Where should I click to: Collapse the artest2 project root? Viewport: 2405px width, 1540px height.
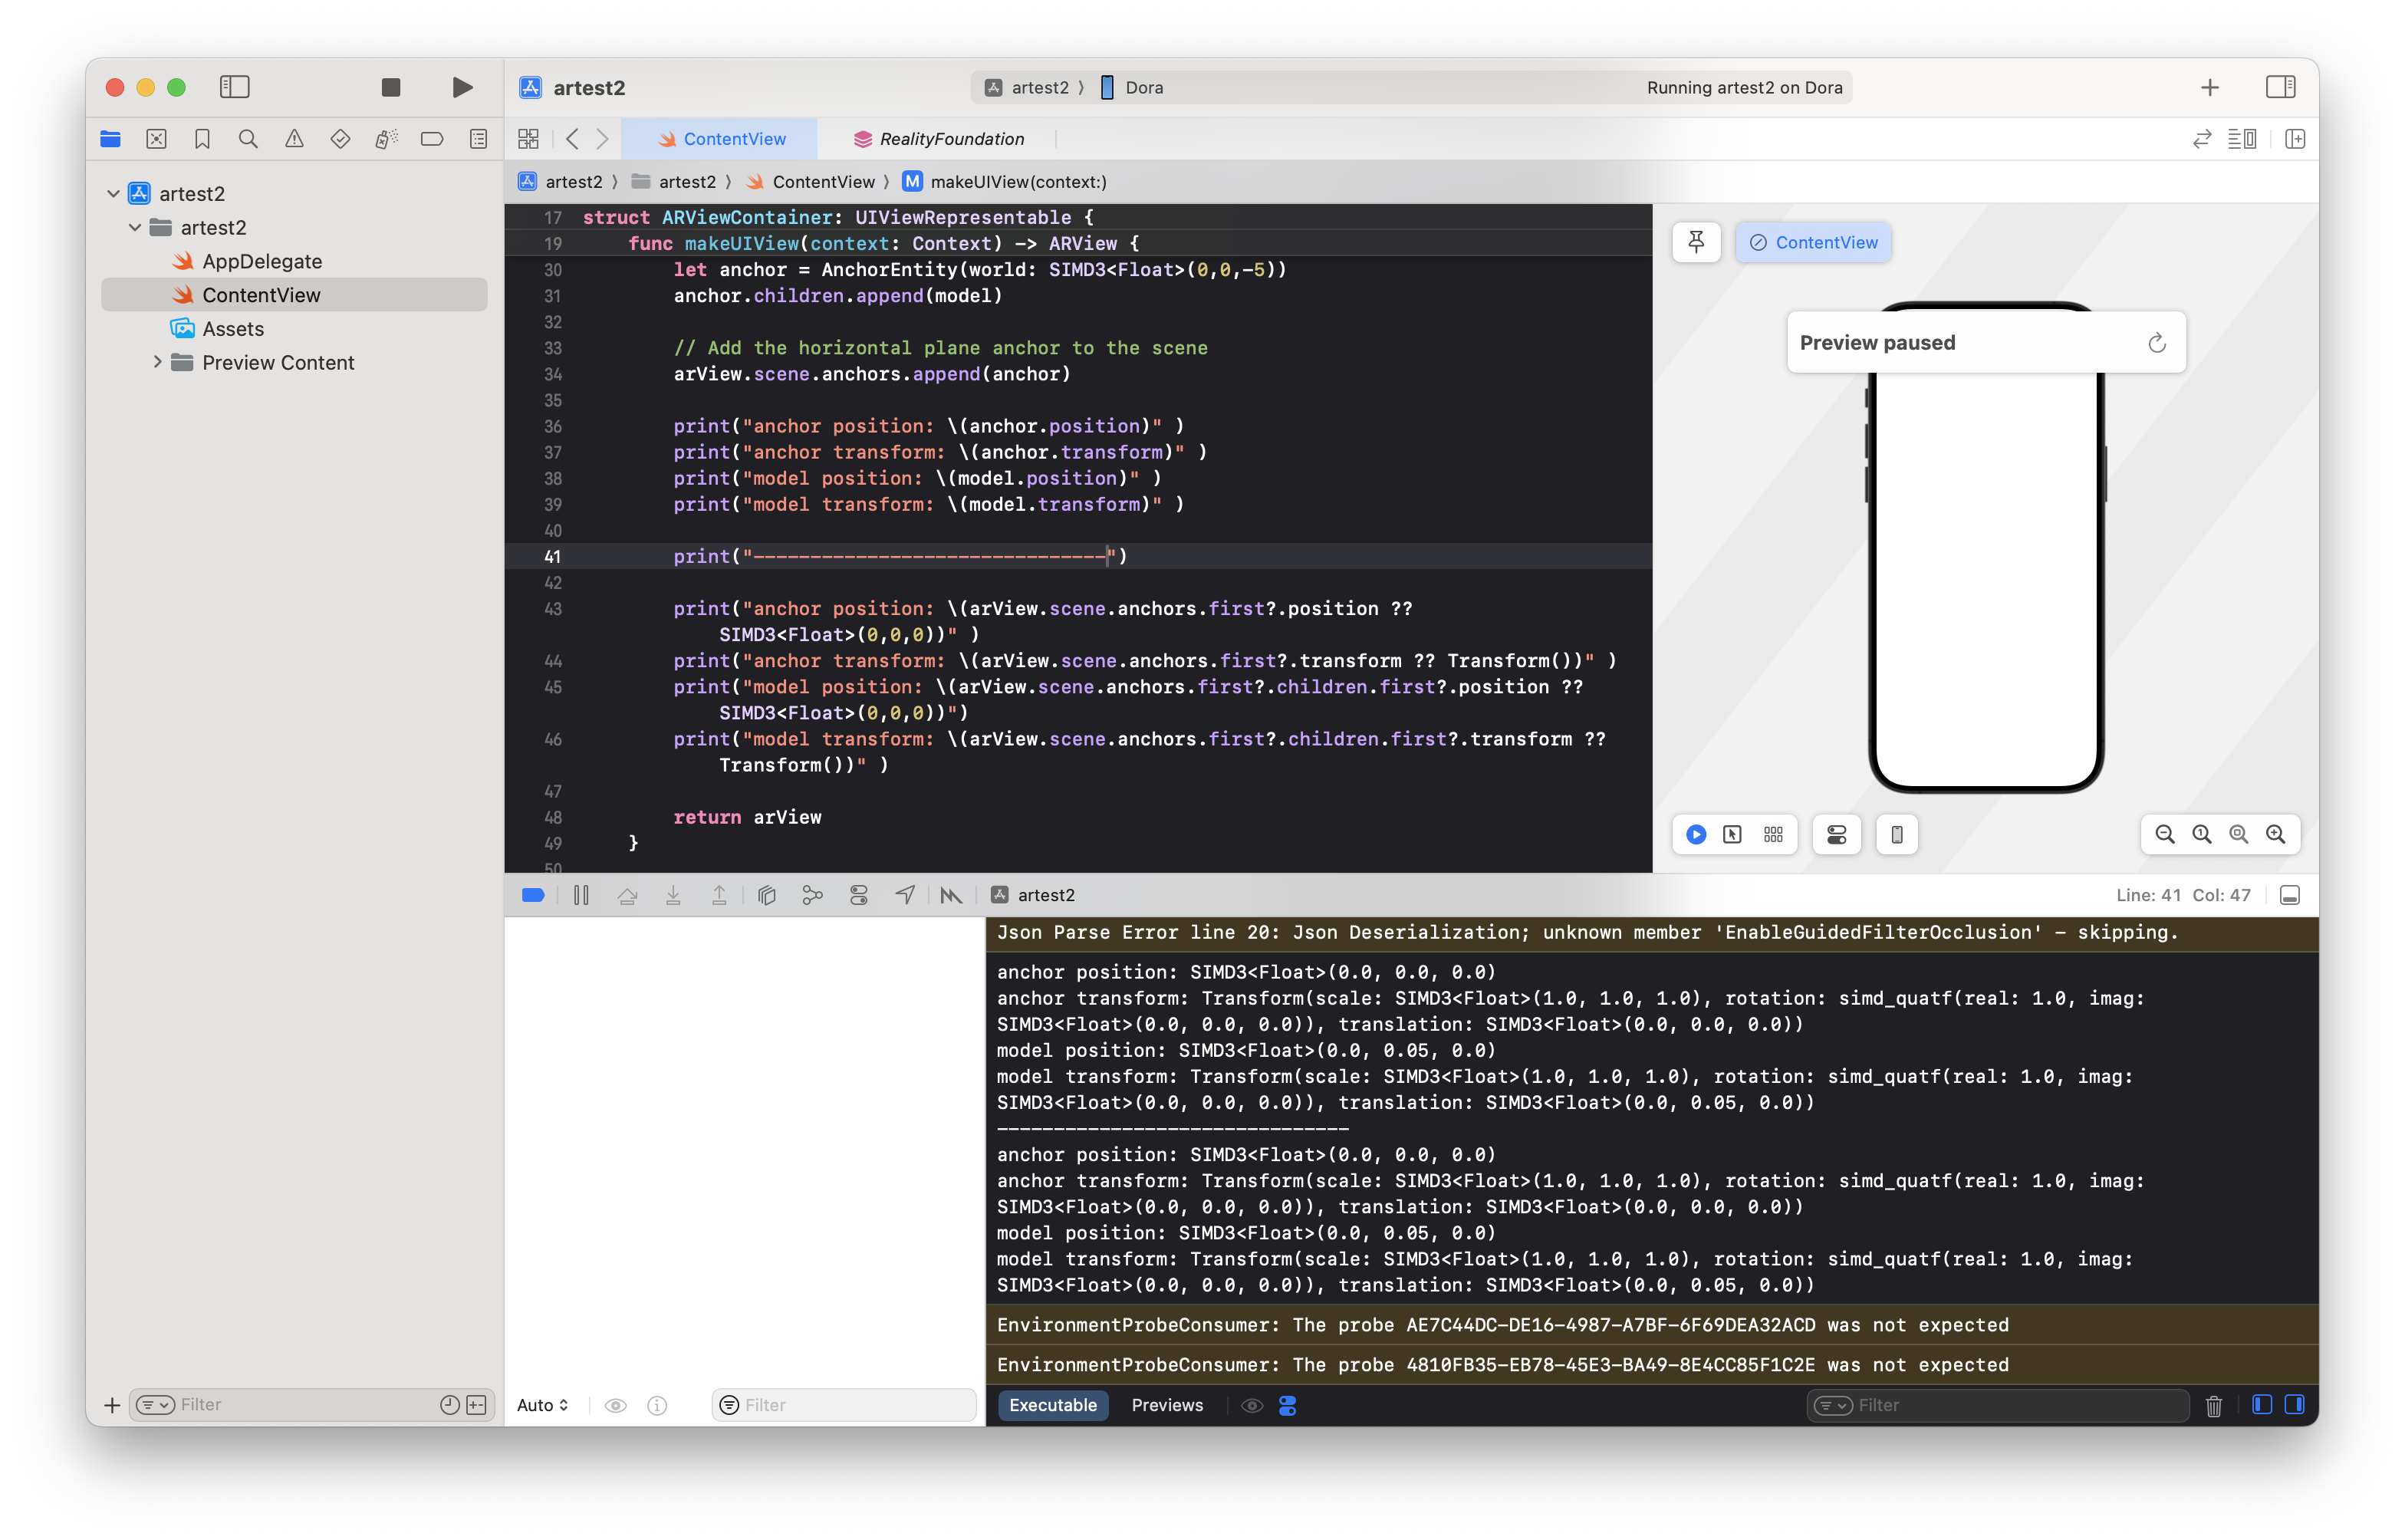[x=113, y=193]
